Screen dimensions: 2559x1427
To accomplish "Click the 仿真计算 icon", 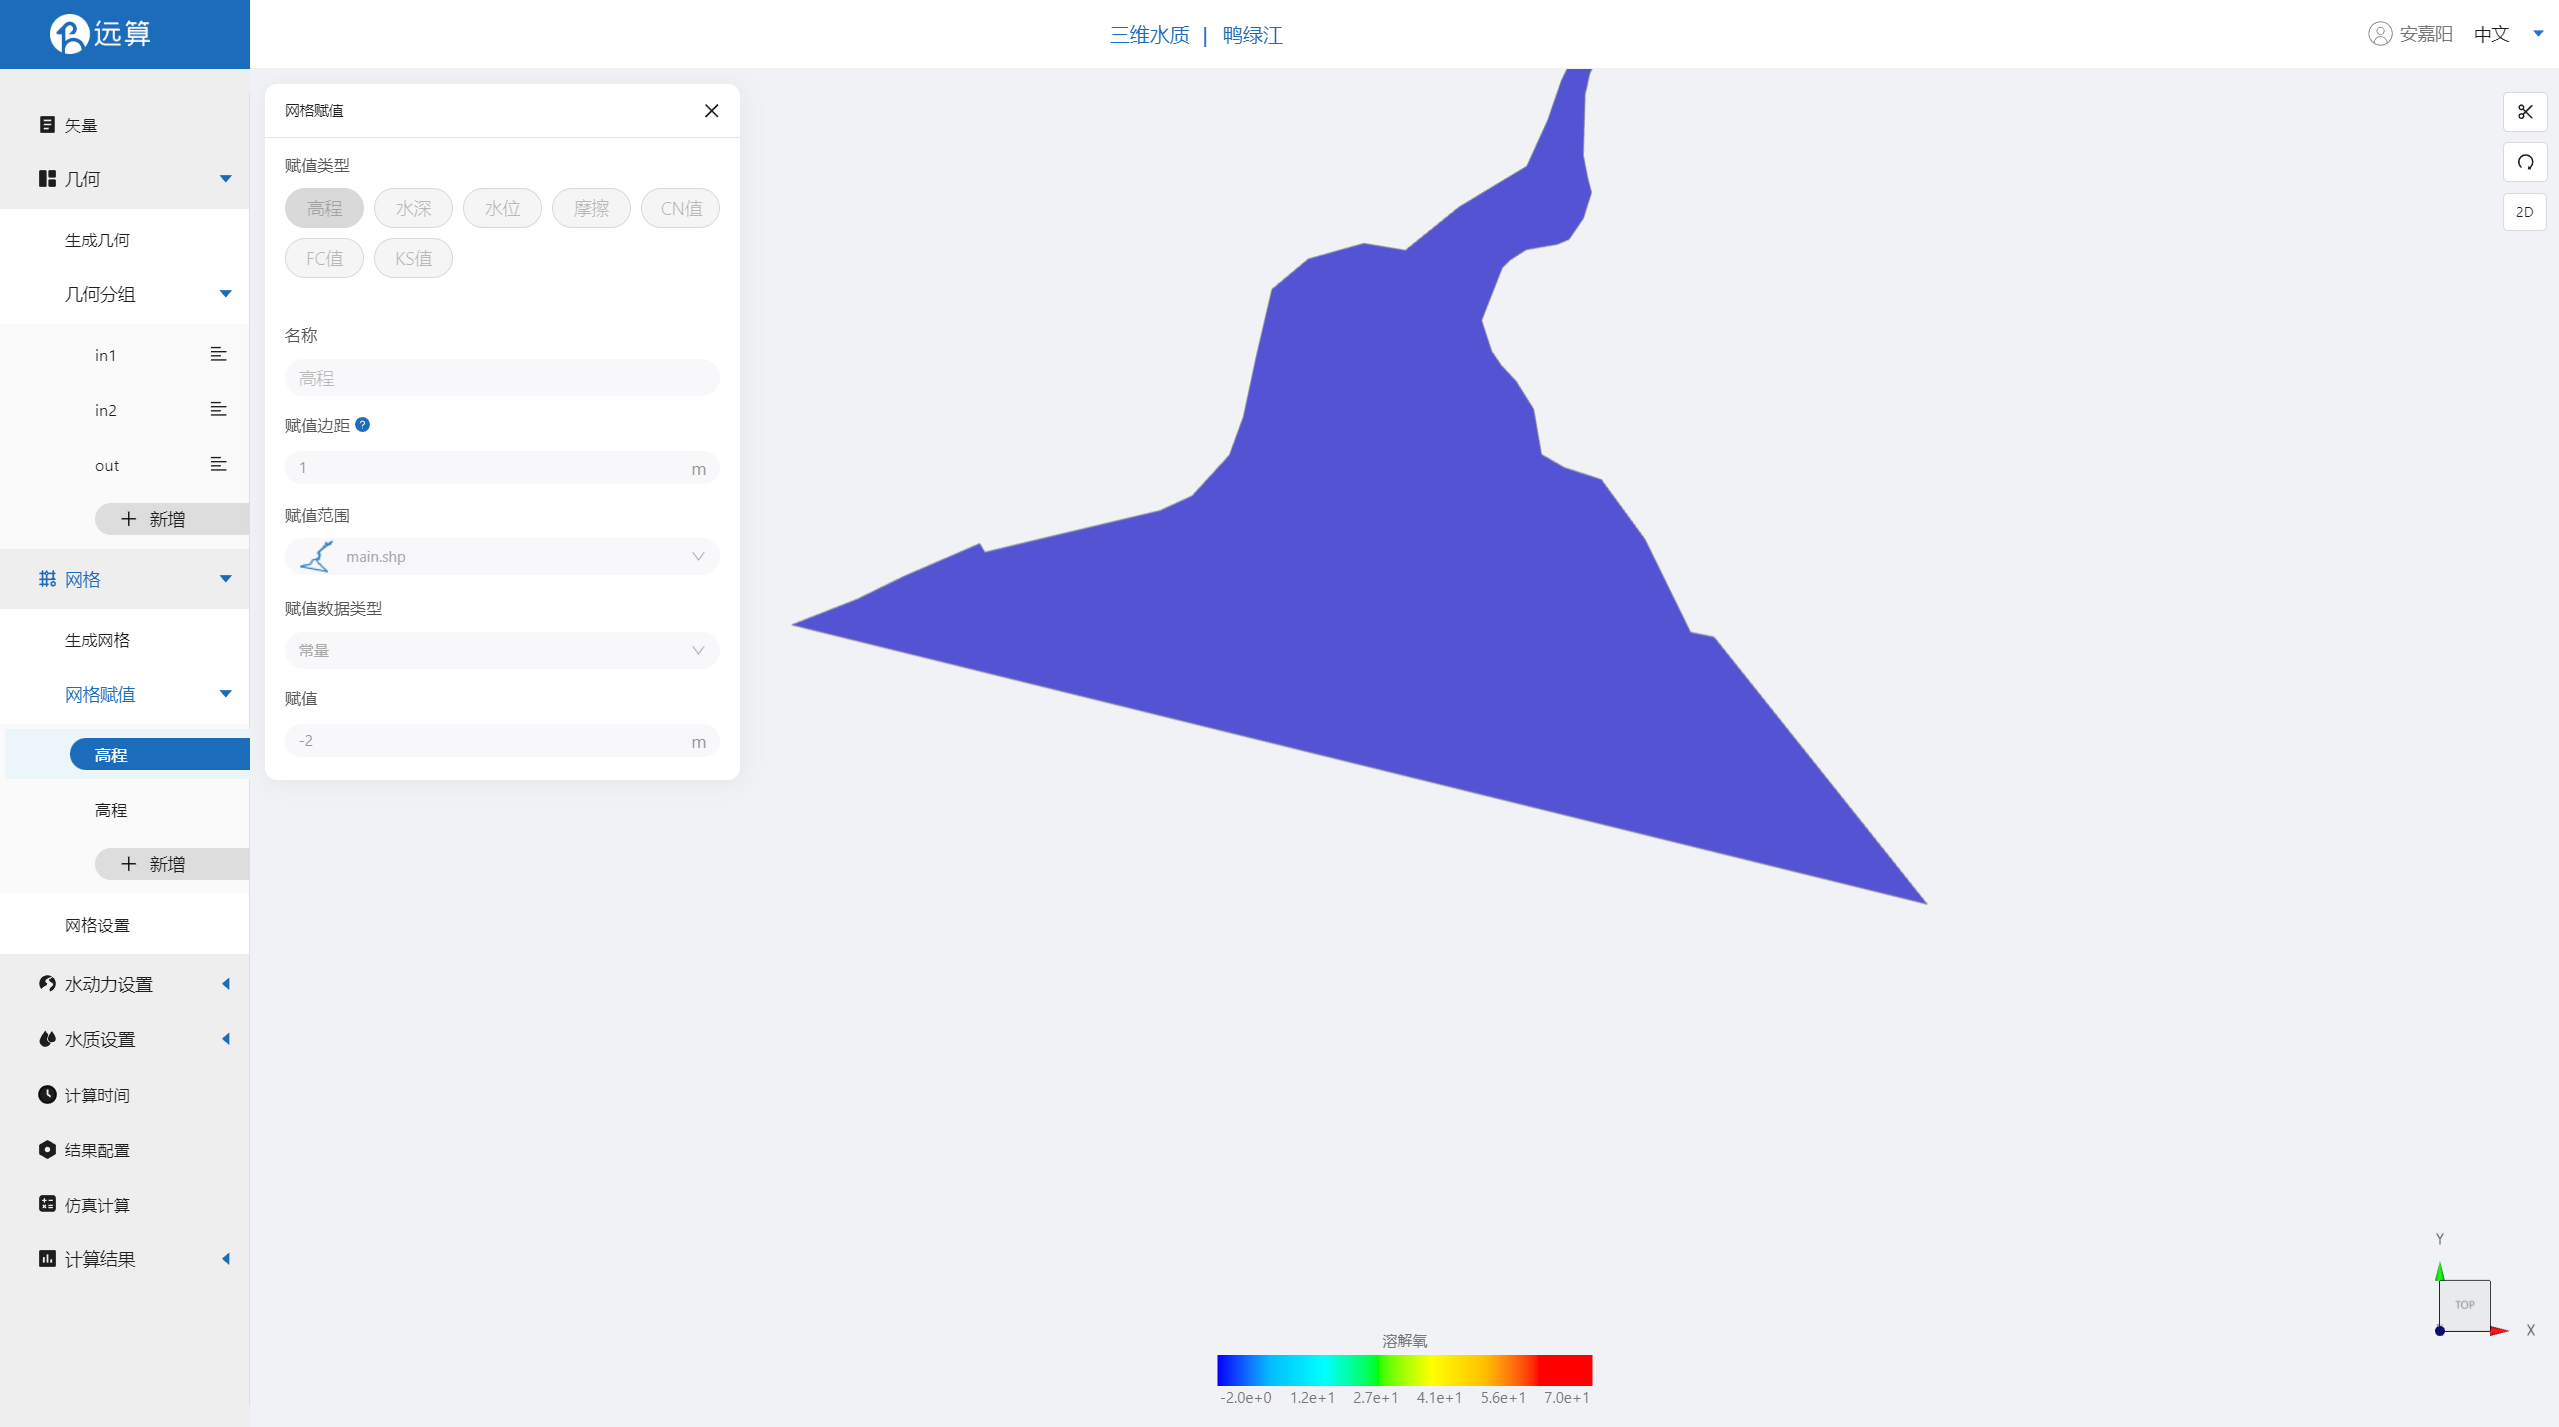I will tap(47, 1204).
